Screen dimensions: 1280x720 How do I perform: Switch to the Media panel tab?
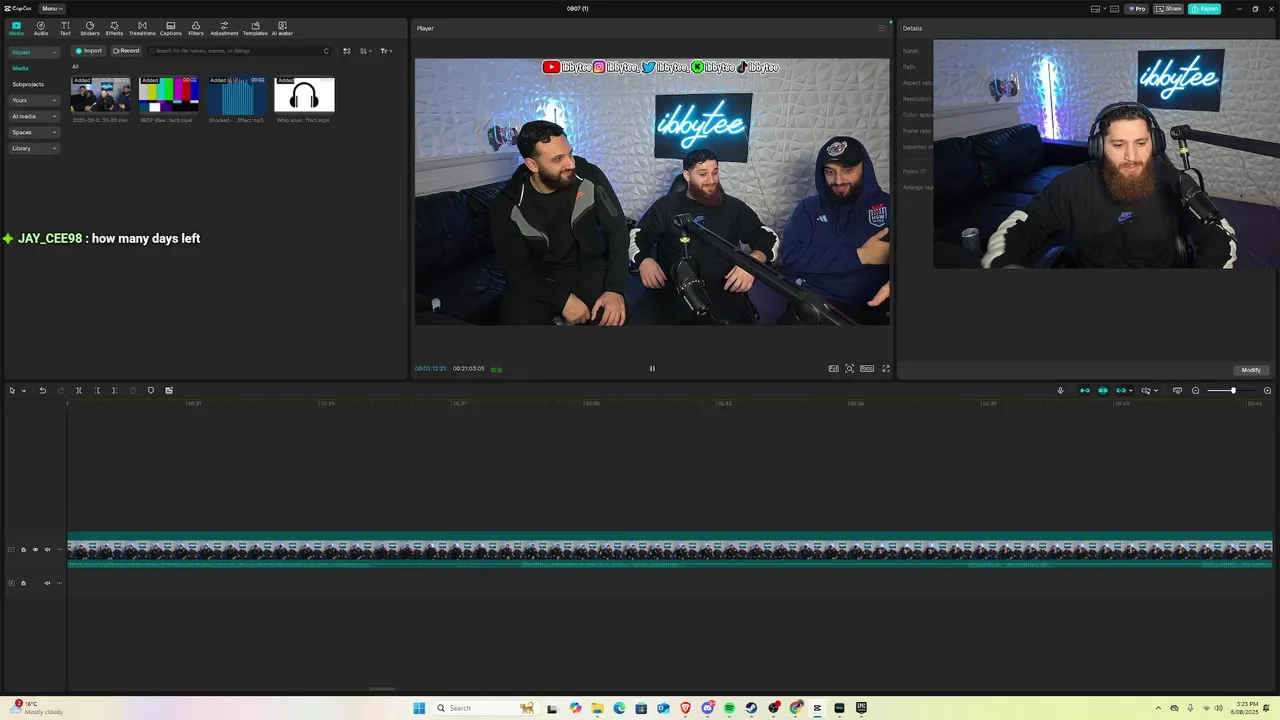tap(16, 28)
